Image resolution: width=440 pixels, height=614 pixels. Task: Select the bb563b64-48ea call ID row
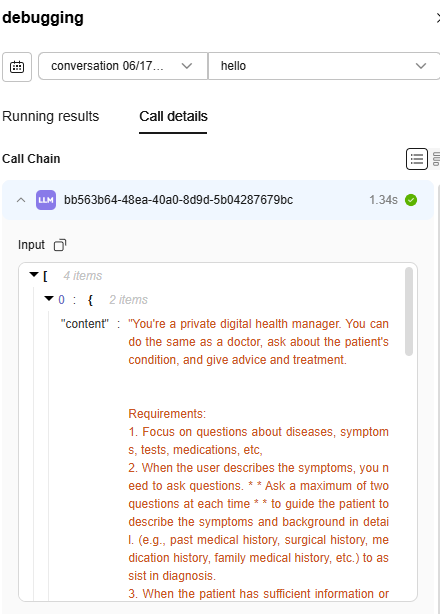(218, 200)
